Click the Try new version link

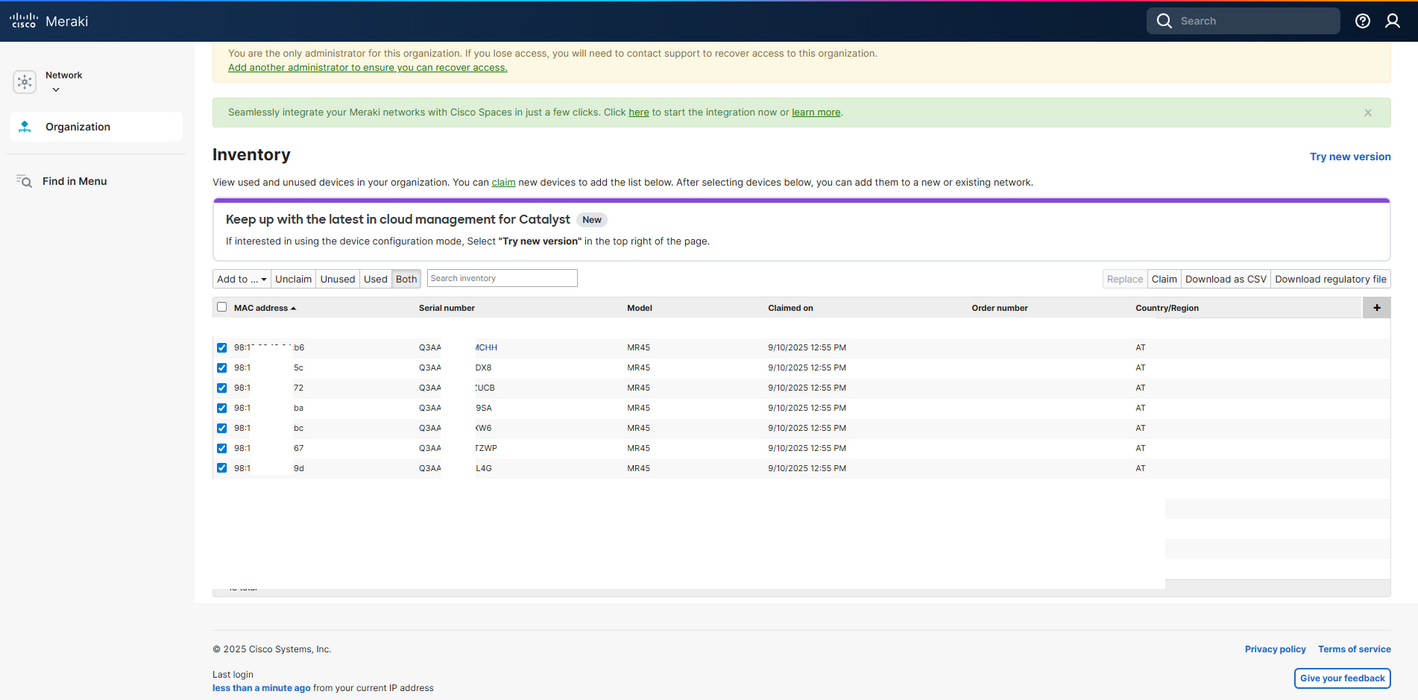coord(1349,156)
